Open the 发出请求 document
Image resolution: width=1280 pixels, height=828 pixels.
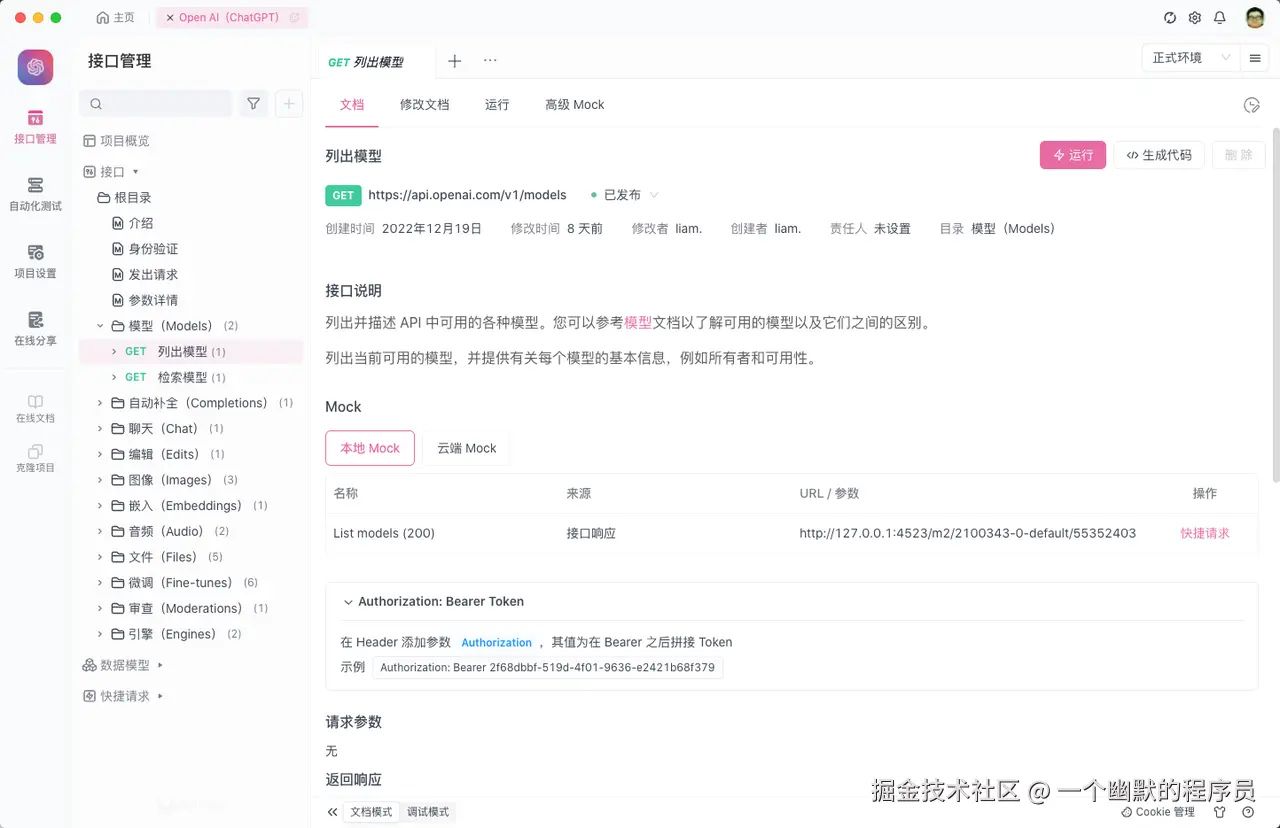(153, 275)
